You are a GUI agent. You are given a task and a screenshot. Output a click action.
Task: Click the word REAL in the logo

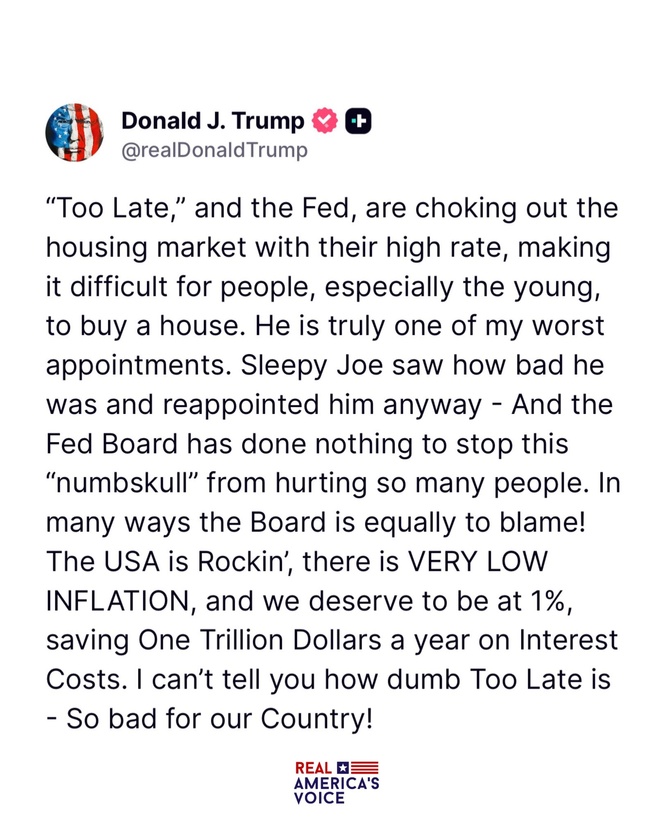[x=314, y=768]
